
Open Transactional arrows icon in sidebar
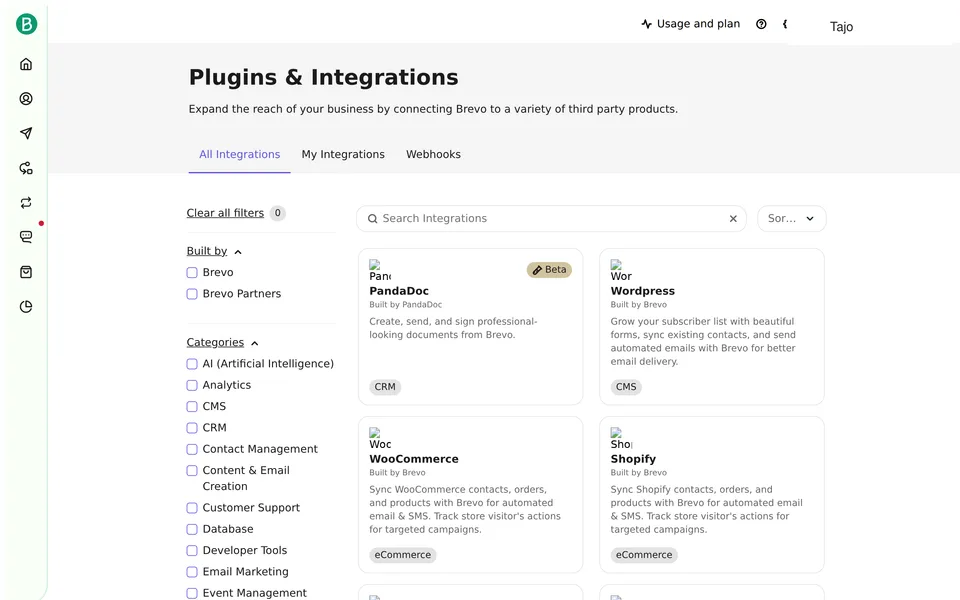click(26, 203)
